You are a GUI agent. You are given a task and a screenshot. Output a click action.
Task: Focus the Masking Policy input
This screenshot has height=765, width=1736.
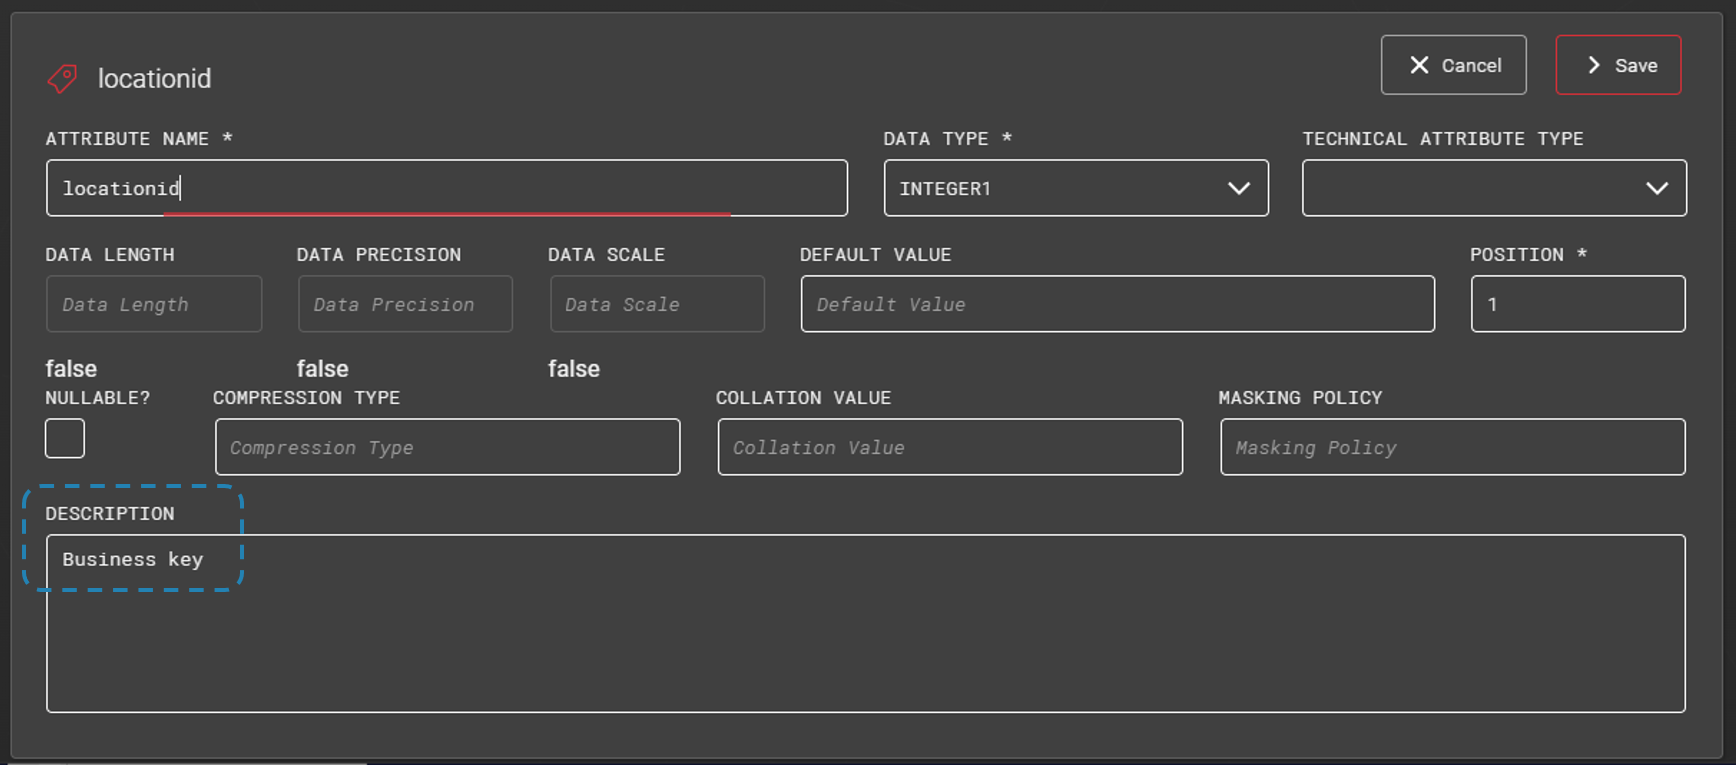pyautogui.click(x=1452, y=447)
